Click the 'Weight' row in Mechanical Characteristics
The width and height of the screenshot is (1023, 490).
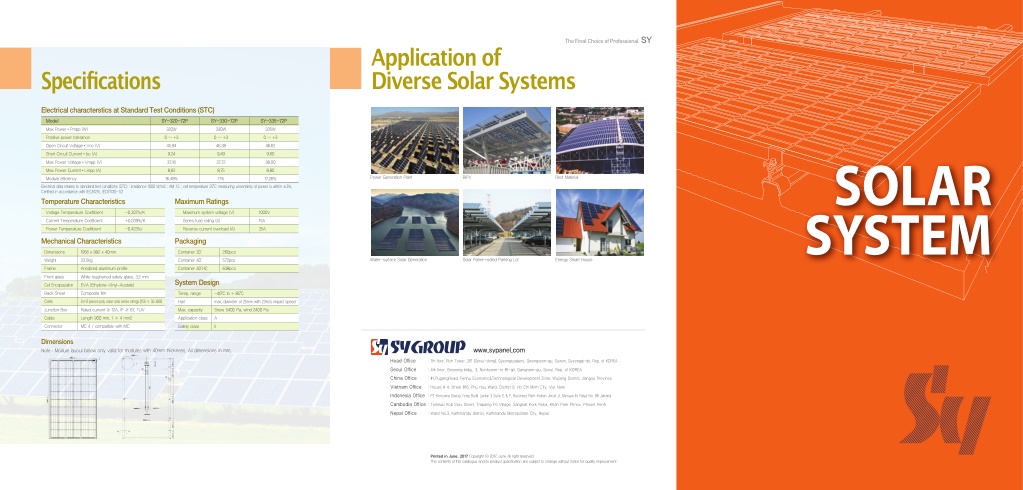coord(103,260)
